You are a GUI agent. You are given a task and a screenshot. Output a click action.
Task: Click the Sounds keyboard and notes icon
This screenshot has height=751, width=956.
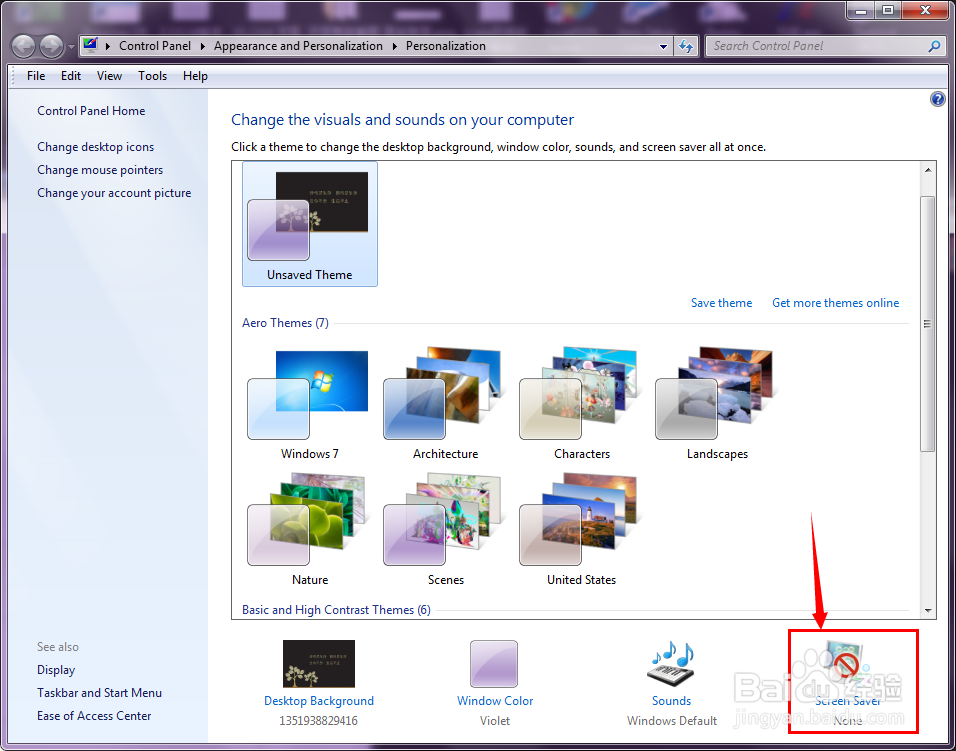point(671,664)
